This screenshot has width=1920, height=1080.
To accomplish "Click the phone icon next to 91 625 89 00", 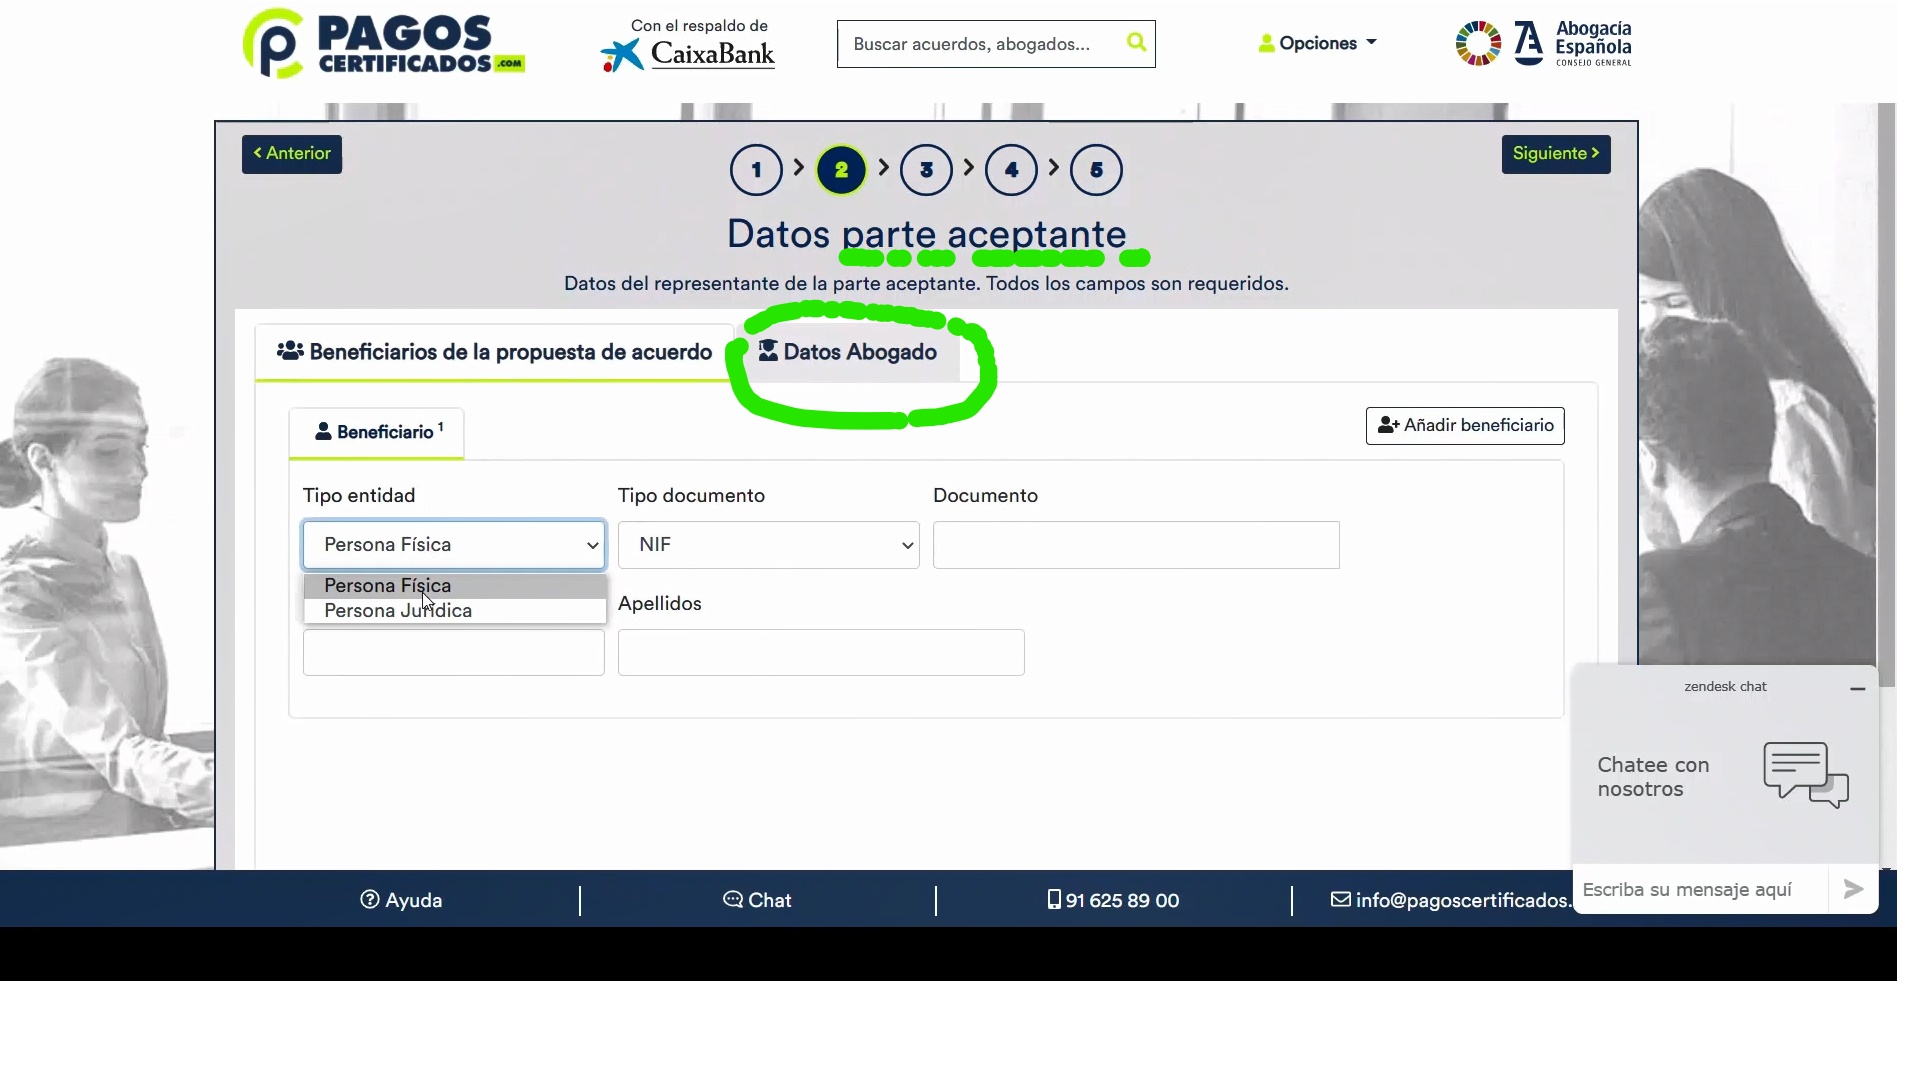I will [1054, 900].
